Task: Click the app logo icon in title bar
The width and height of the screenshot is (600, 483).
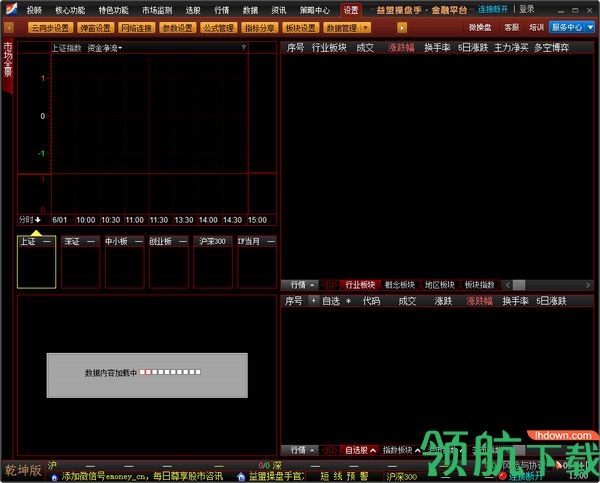Action: pyautogui.click(x=11, y=8)
